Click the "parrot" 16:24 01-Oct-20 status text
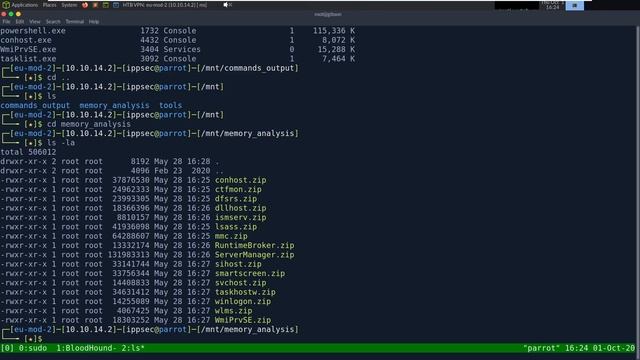640x360 pixels. [x=579, y=348]
